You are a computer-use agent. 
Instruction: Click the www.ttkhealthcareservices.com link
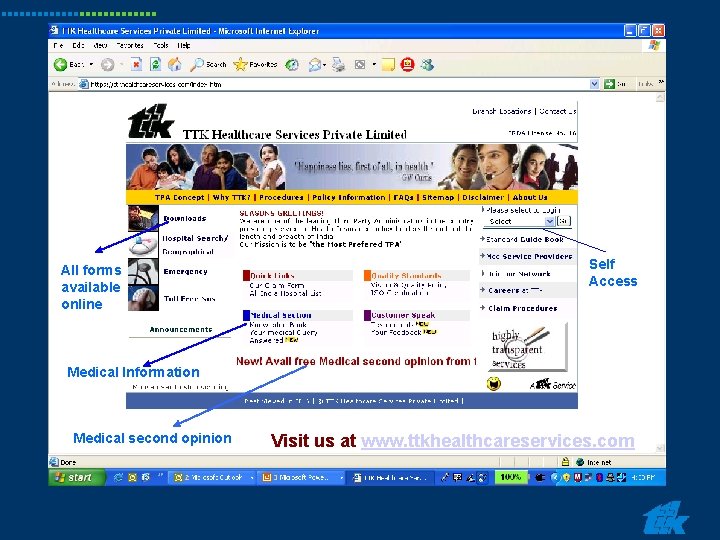point(498,441)
